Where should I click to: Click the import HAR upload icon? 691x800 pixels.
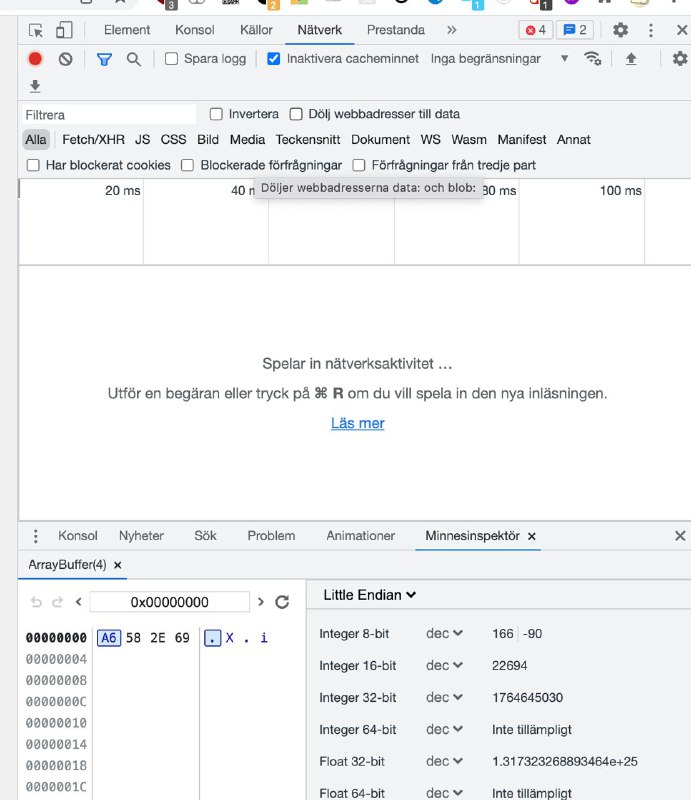tap(631, 59)
